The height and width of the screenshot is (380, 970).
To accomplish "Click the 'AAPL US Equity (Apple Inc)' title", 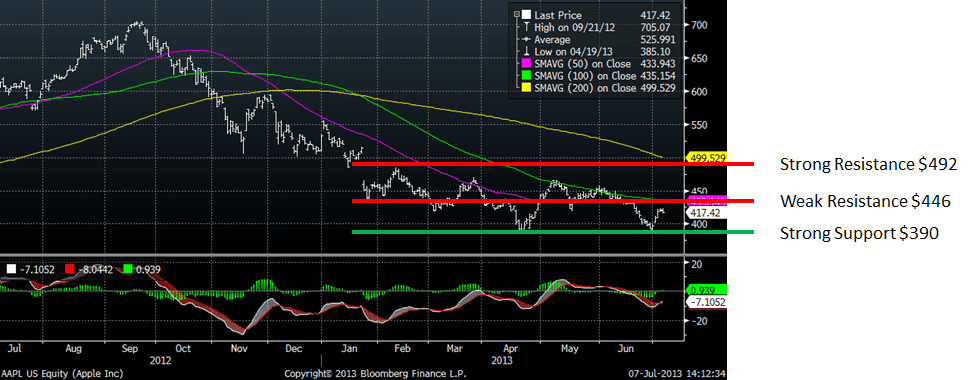I will click(62, 373).
